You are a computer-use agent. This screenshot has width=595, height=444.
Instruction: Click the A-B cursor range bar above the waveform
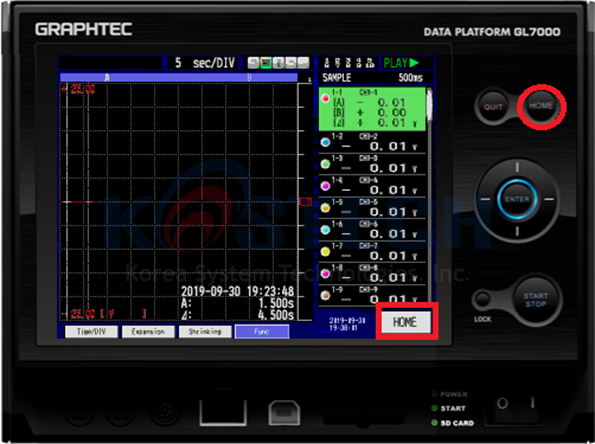coord(178,77)
